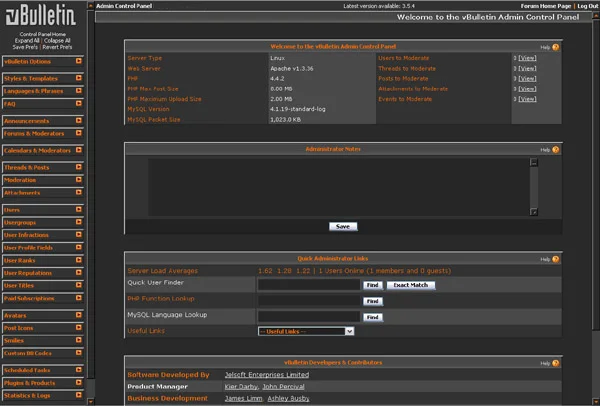Screen dimensions: 600x406
Task: Click scroll-down arrow in Administrator Notes textarea
Action: pos(534,213)
